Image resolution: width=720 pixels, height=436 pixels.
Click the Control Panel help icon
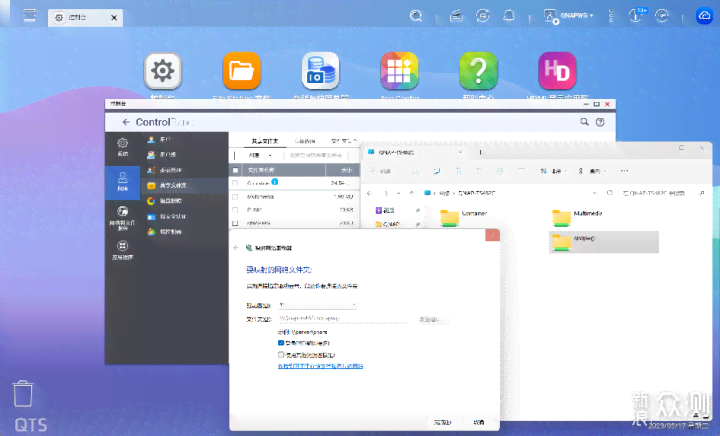pyautogui.click(x=600, y=122)
